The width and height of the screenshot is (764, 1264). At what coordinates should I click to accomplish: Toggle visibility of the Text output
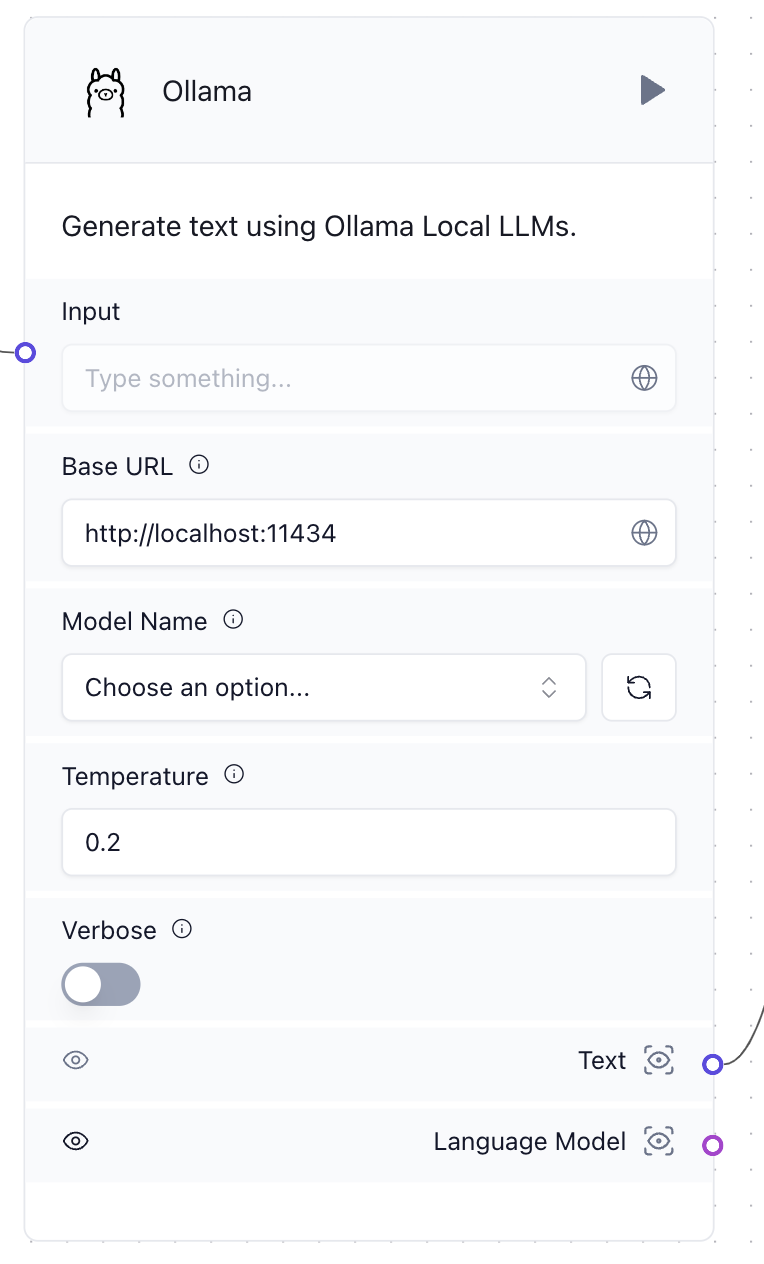tap(76, 1060)
